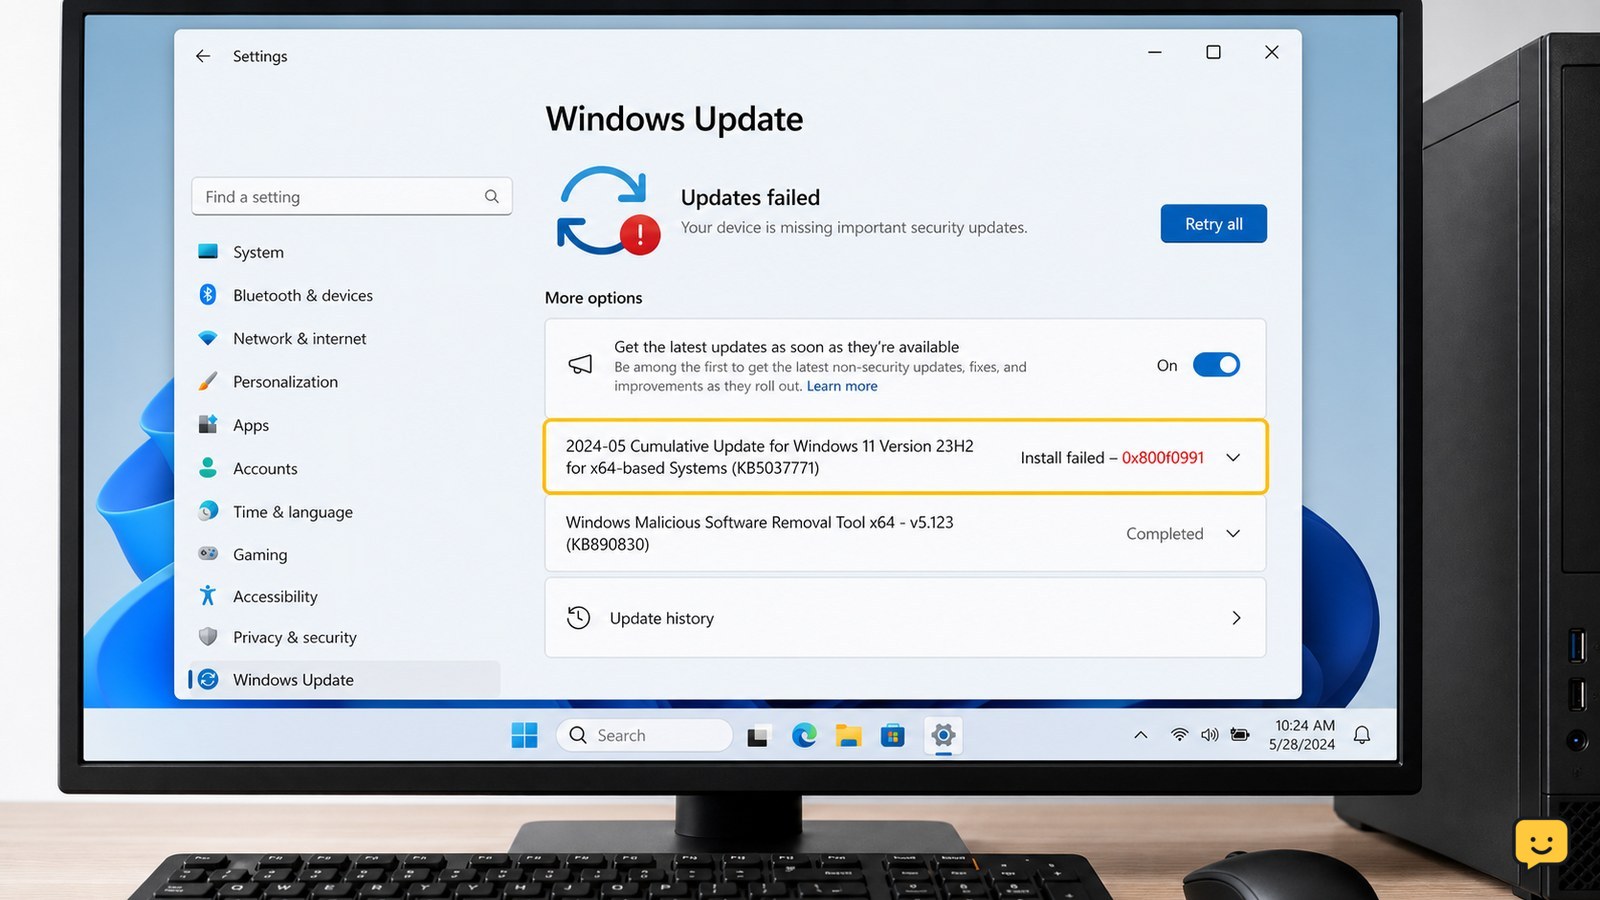This screenshot has width=1600, height=900.
Task: Expand the Malicious Software Removal Tool entry
Action: pyautogui.click(x=1233, y=534)
